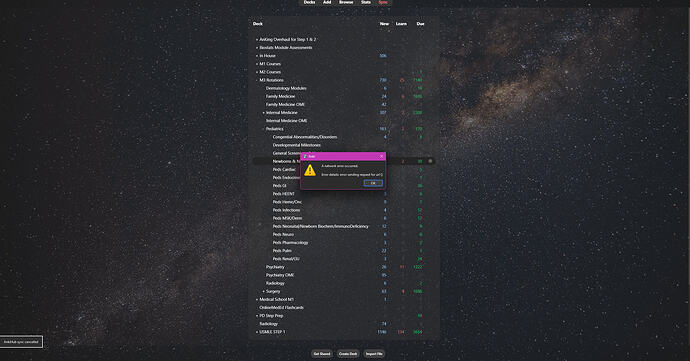Expand the Internal Medicine subdeck
Image resolution: width=690 pixels, height=361 pixels.
(x=264, y=113)
